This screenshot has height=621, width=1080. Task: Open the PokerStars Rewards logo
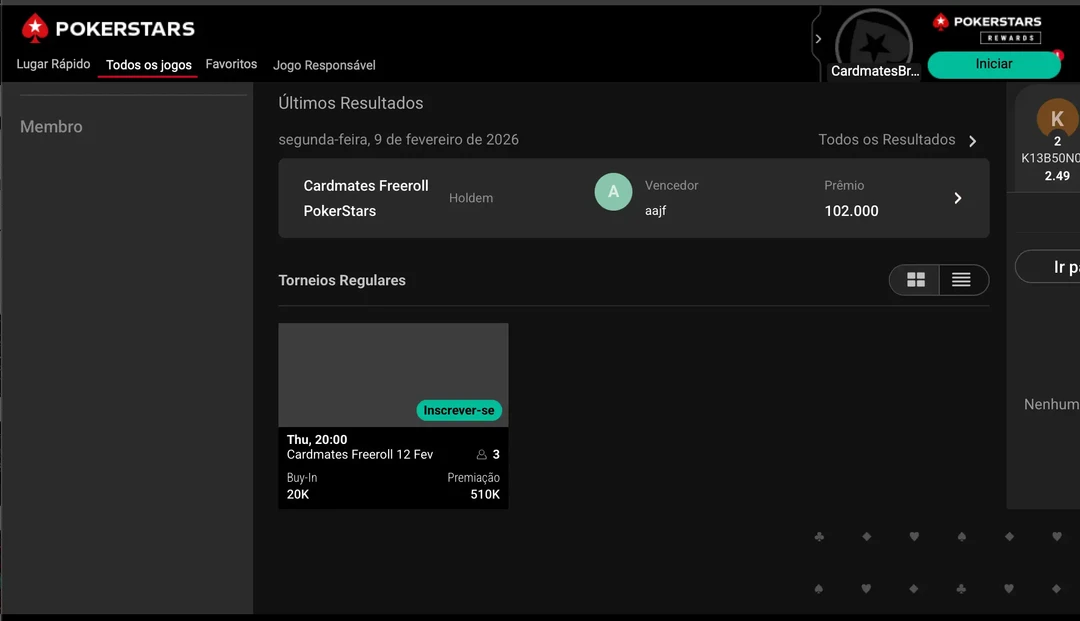[986, 28]
